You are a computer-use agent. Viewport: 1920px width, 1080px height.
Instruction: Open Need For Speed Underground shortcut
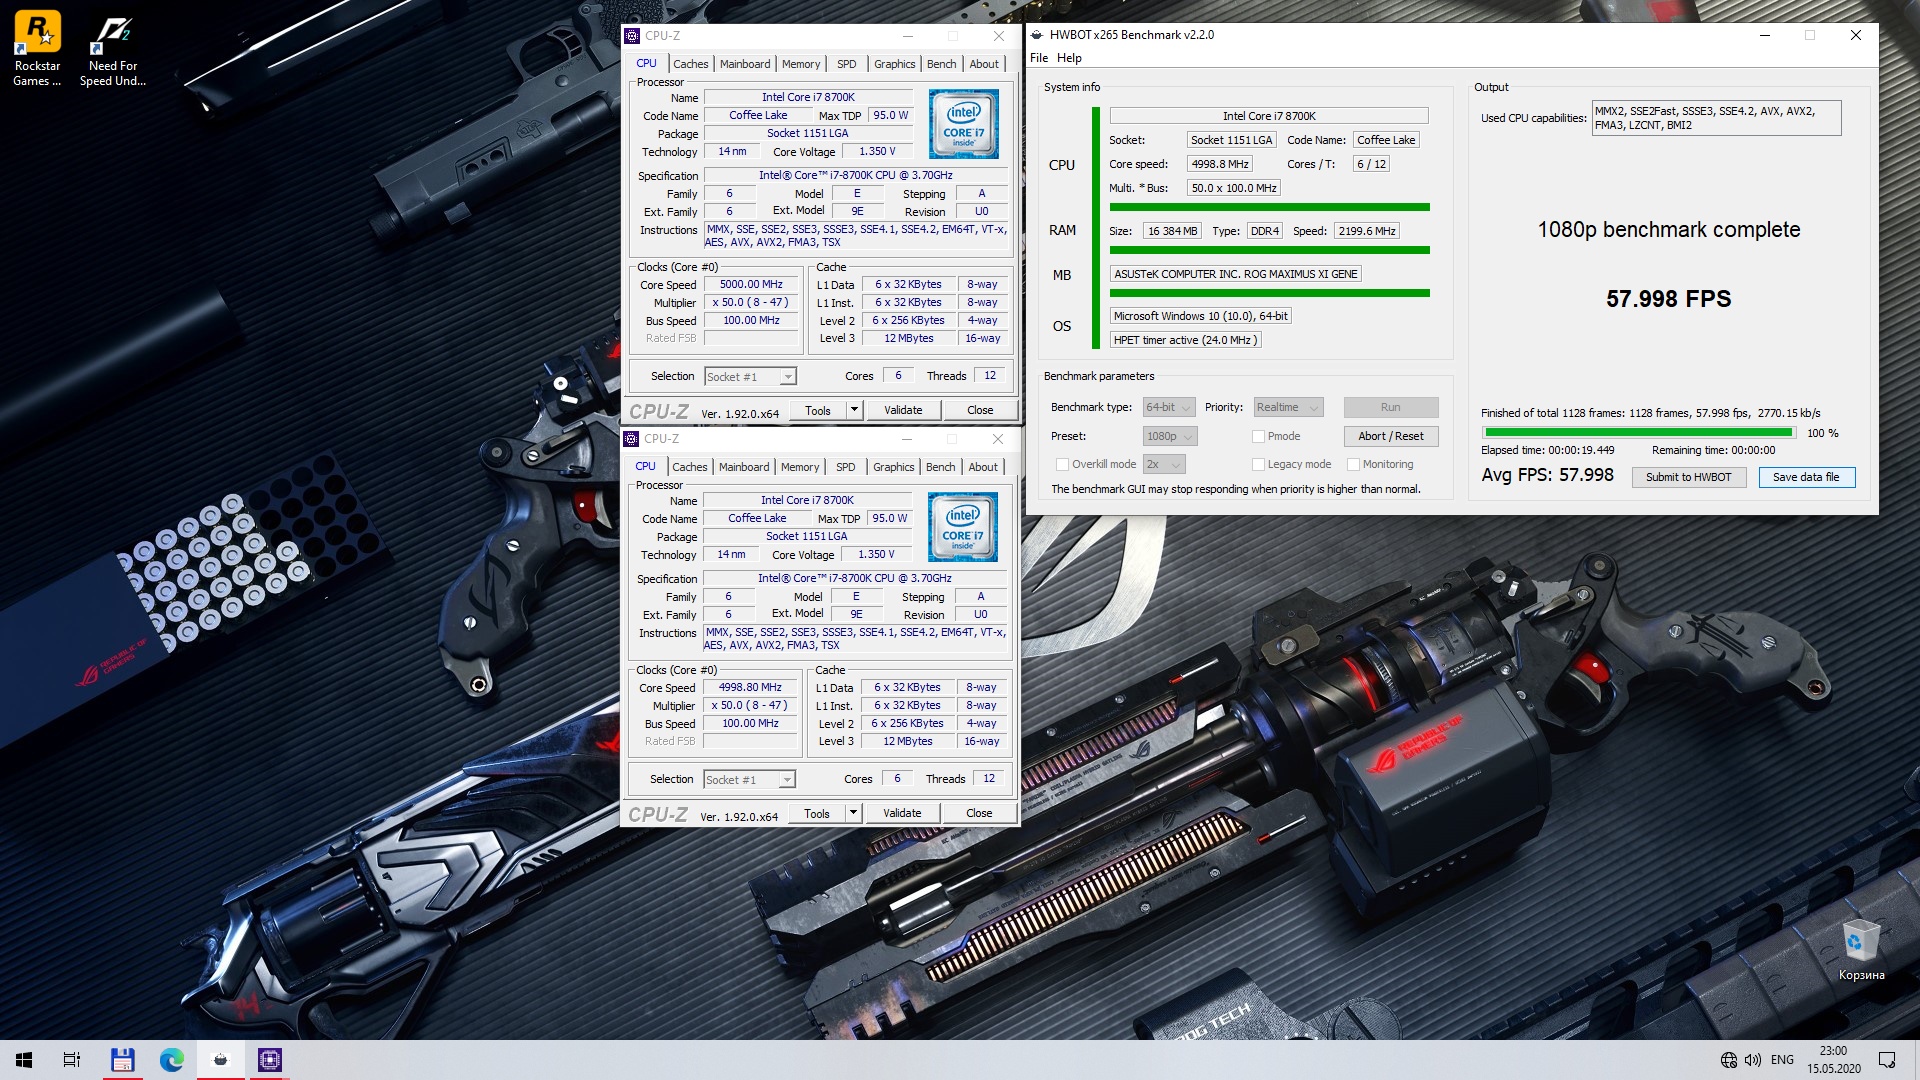[x=113, y=48]
